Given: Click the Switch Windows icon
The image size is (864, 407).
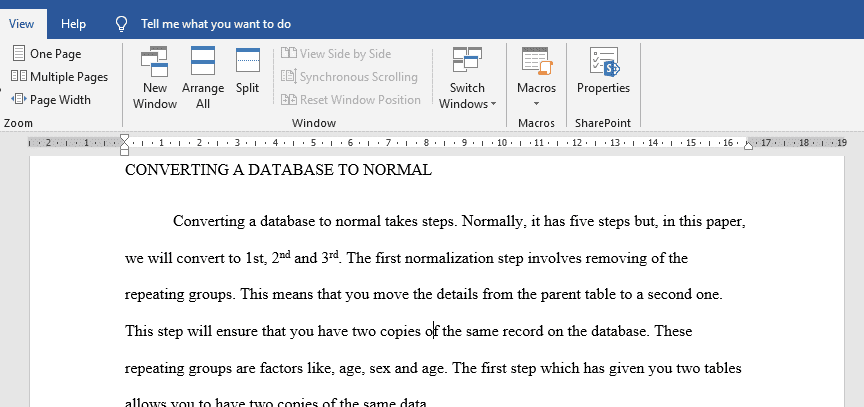Looking at the screenshot, I should pyautogui.click(x=467, y=61).
